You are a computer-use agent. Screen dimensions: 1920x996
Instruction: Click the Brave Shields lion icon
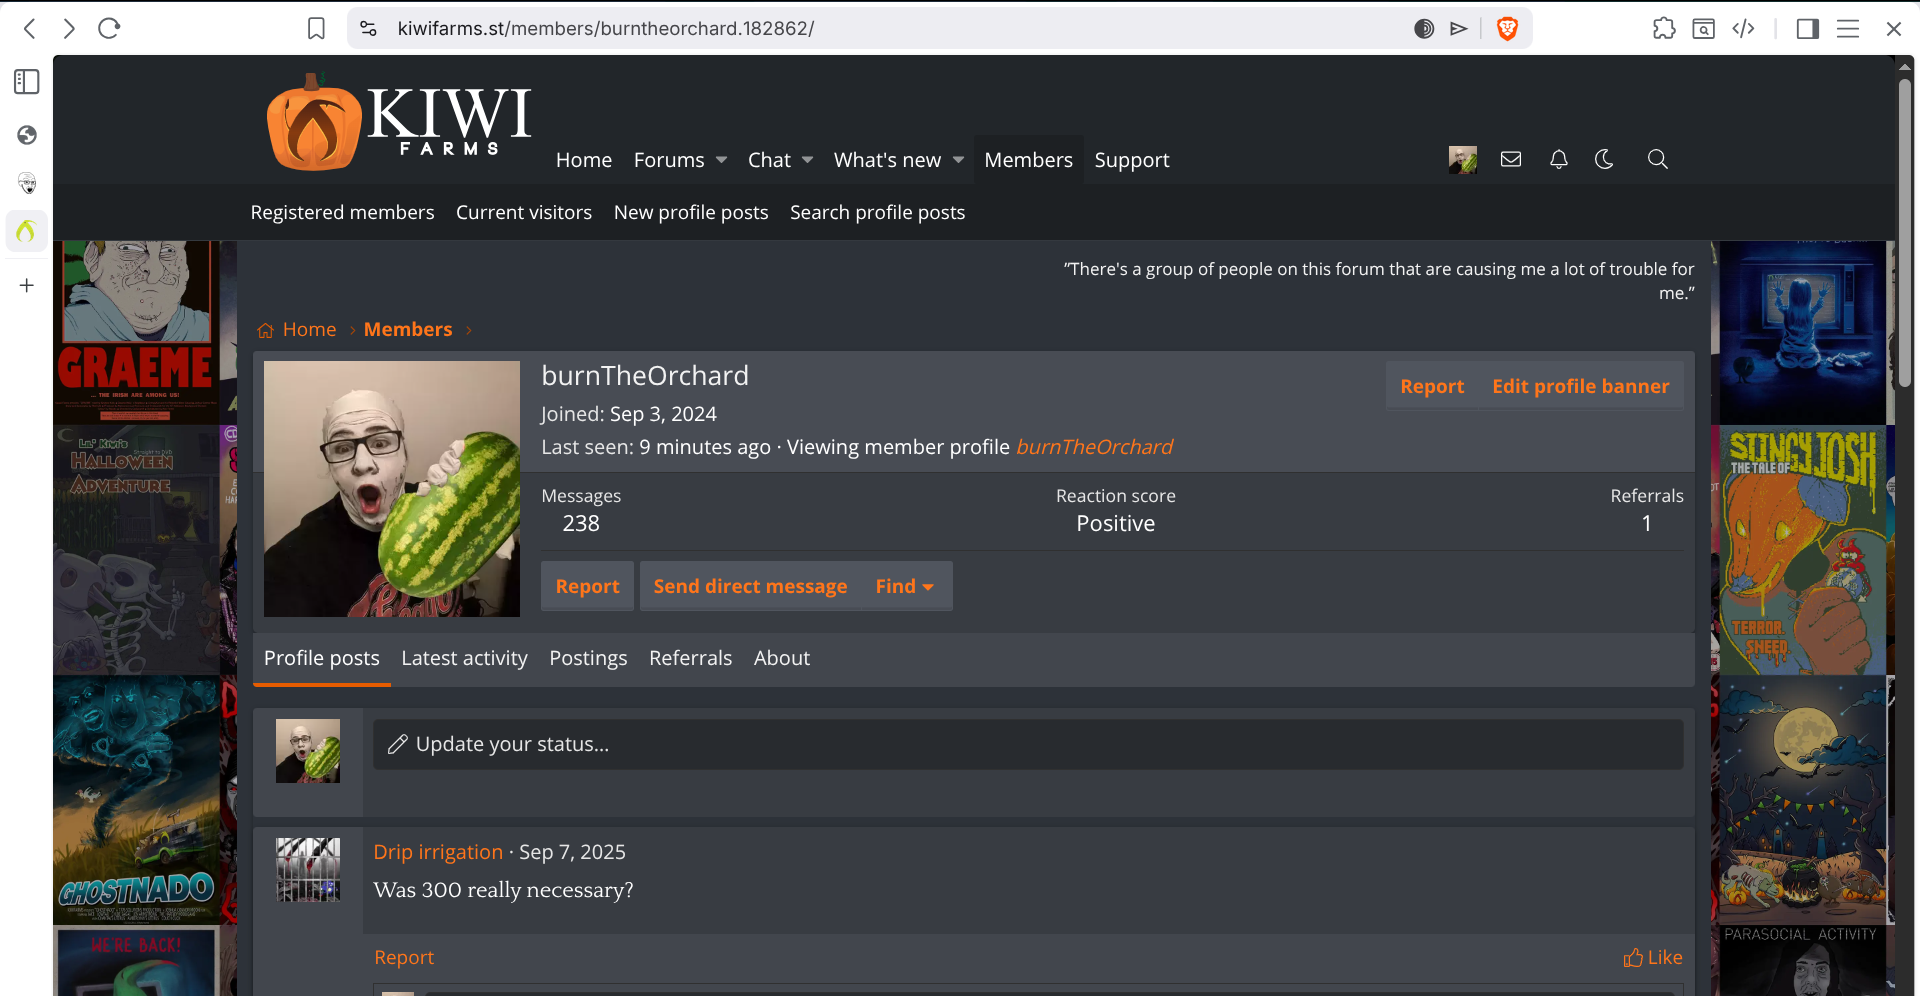pyautogui.click(x=1507, y=29)
